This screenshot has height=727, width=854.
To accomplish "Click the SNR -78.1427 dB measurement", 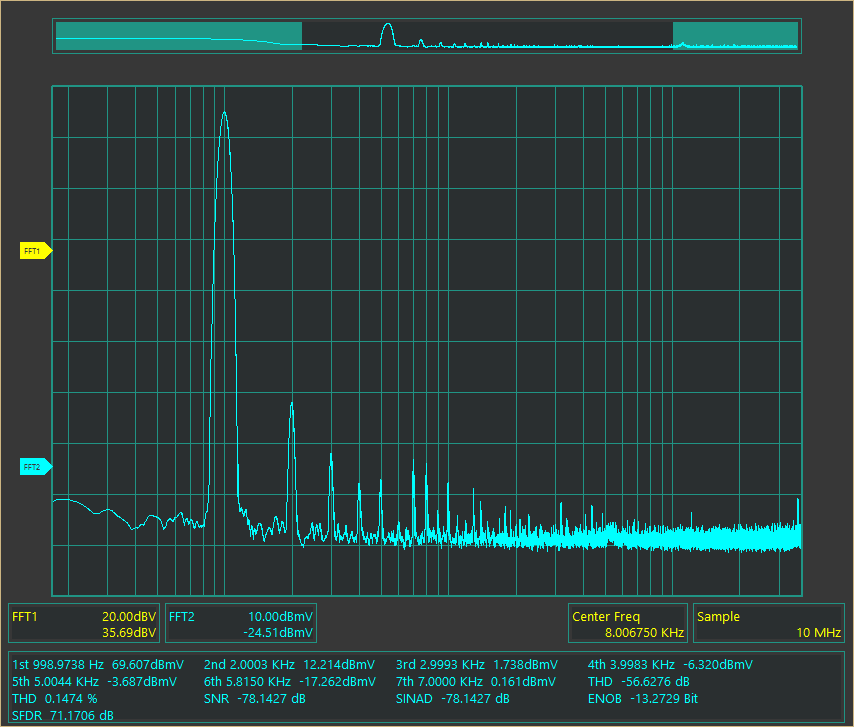I will coord(254,698).
